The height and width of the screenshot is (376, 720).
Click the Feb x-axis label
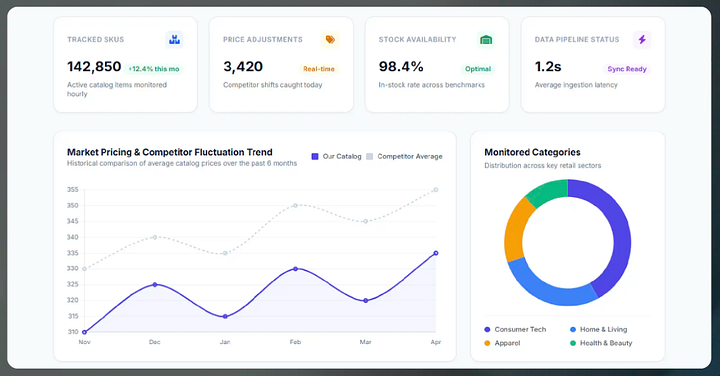295,342
